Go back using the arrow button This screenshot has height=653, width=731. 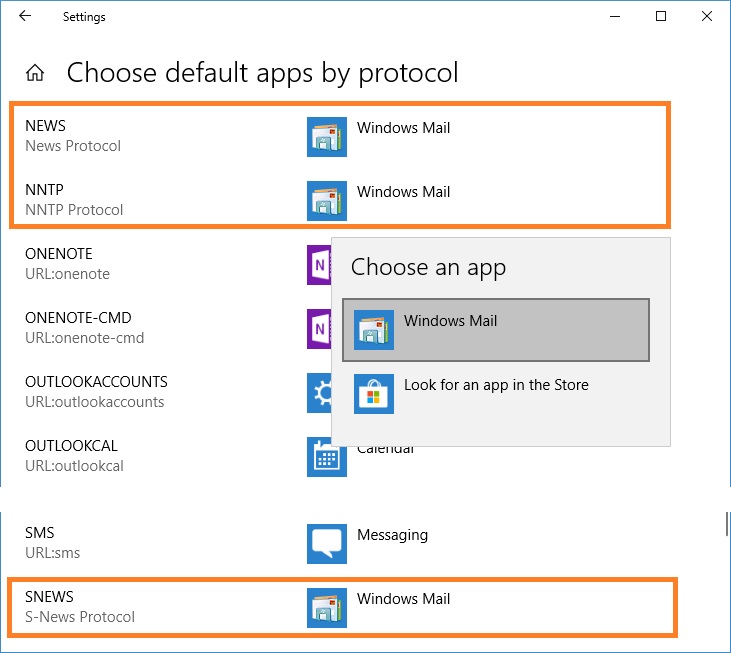(25, 16)
